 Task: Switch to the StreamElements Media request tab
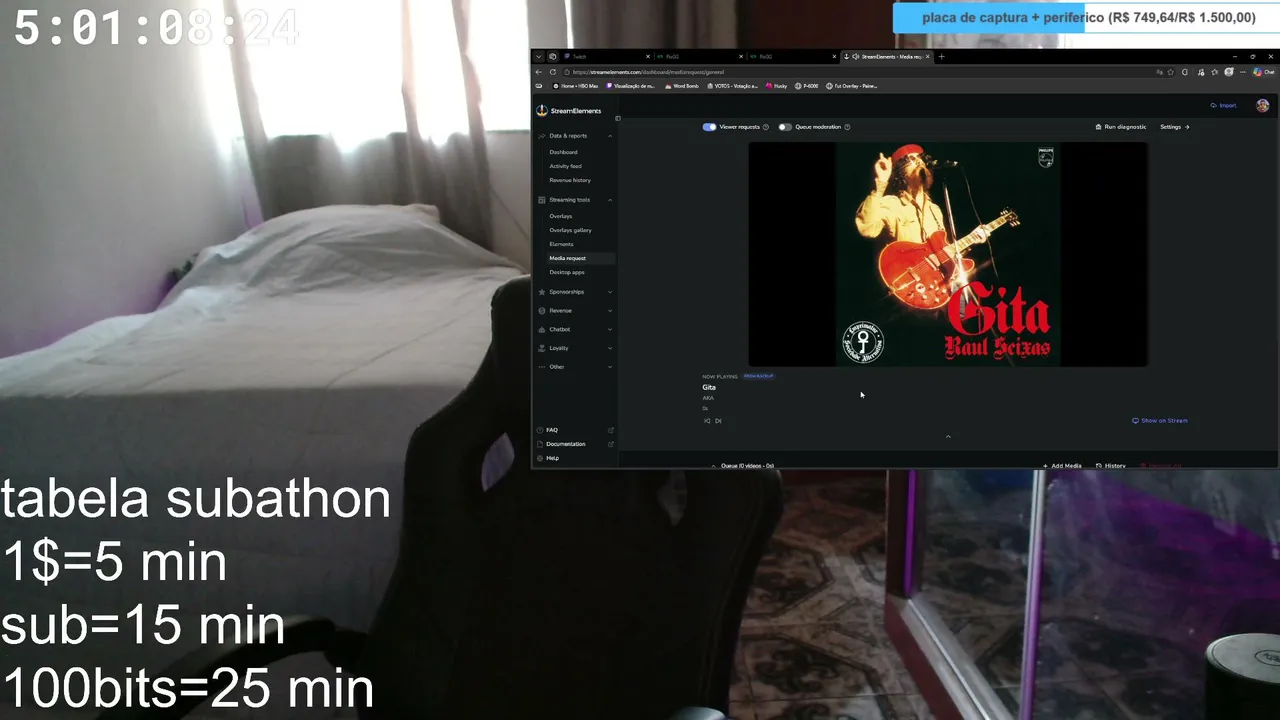[x=888, y=57]
